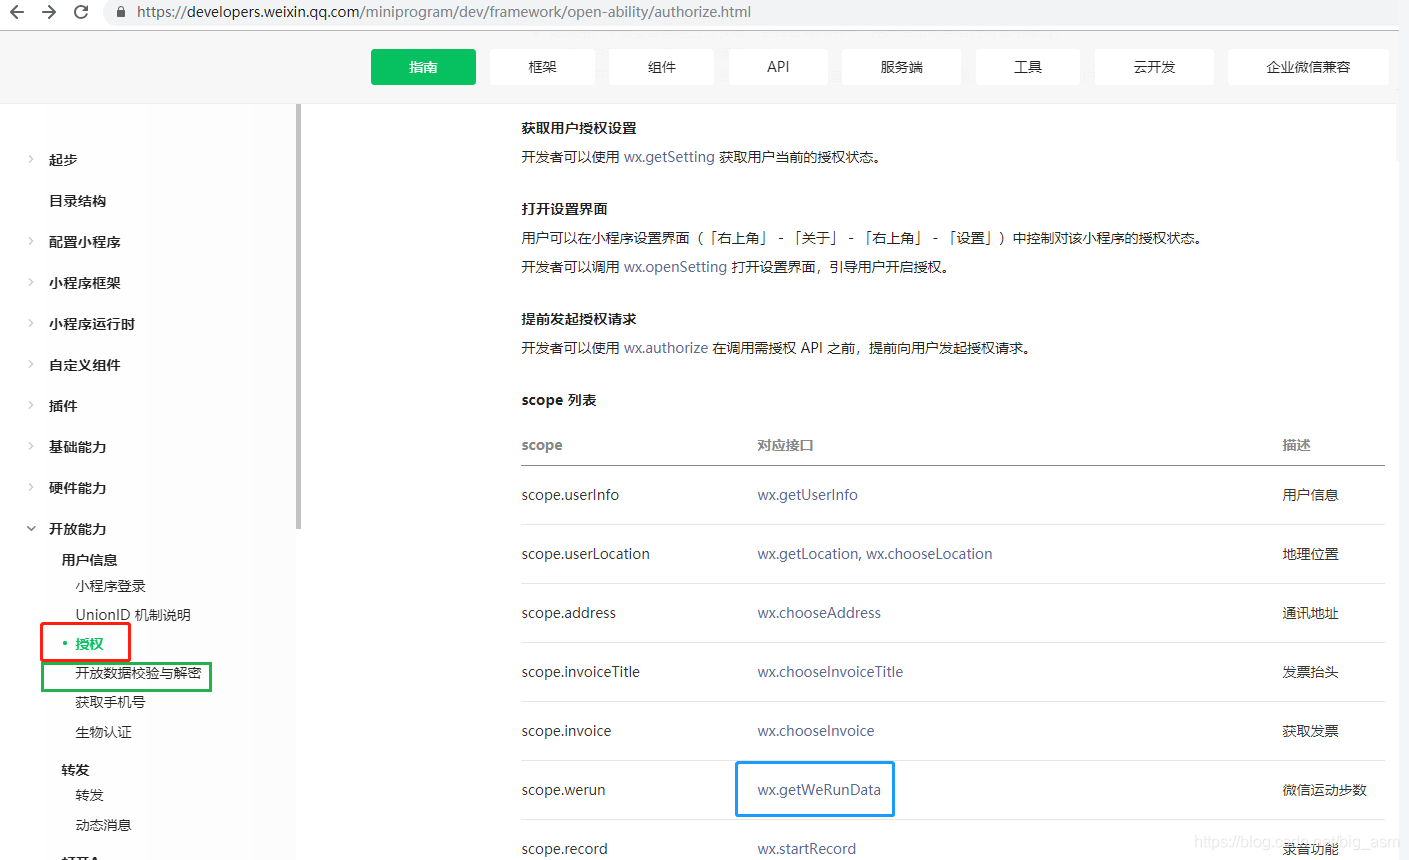Expand the 硬件能力 chevron

coord(31,487)
